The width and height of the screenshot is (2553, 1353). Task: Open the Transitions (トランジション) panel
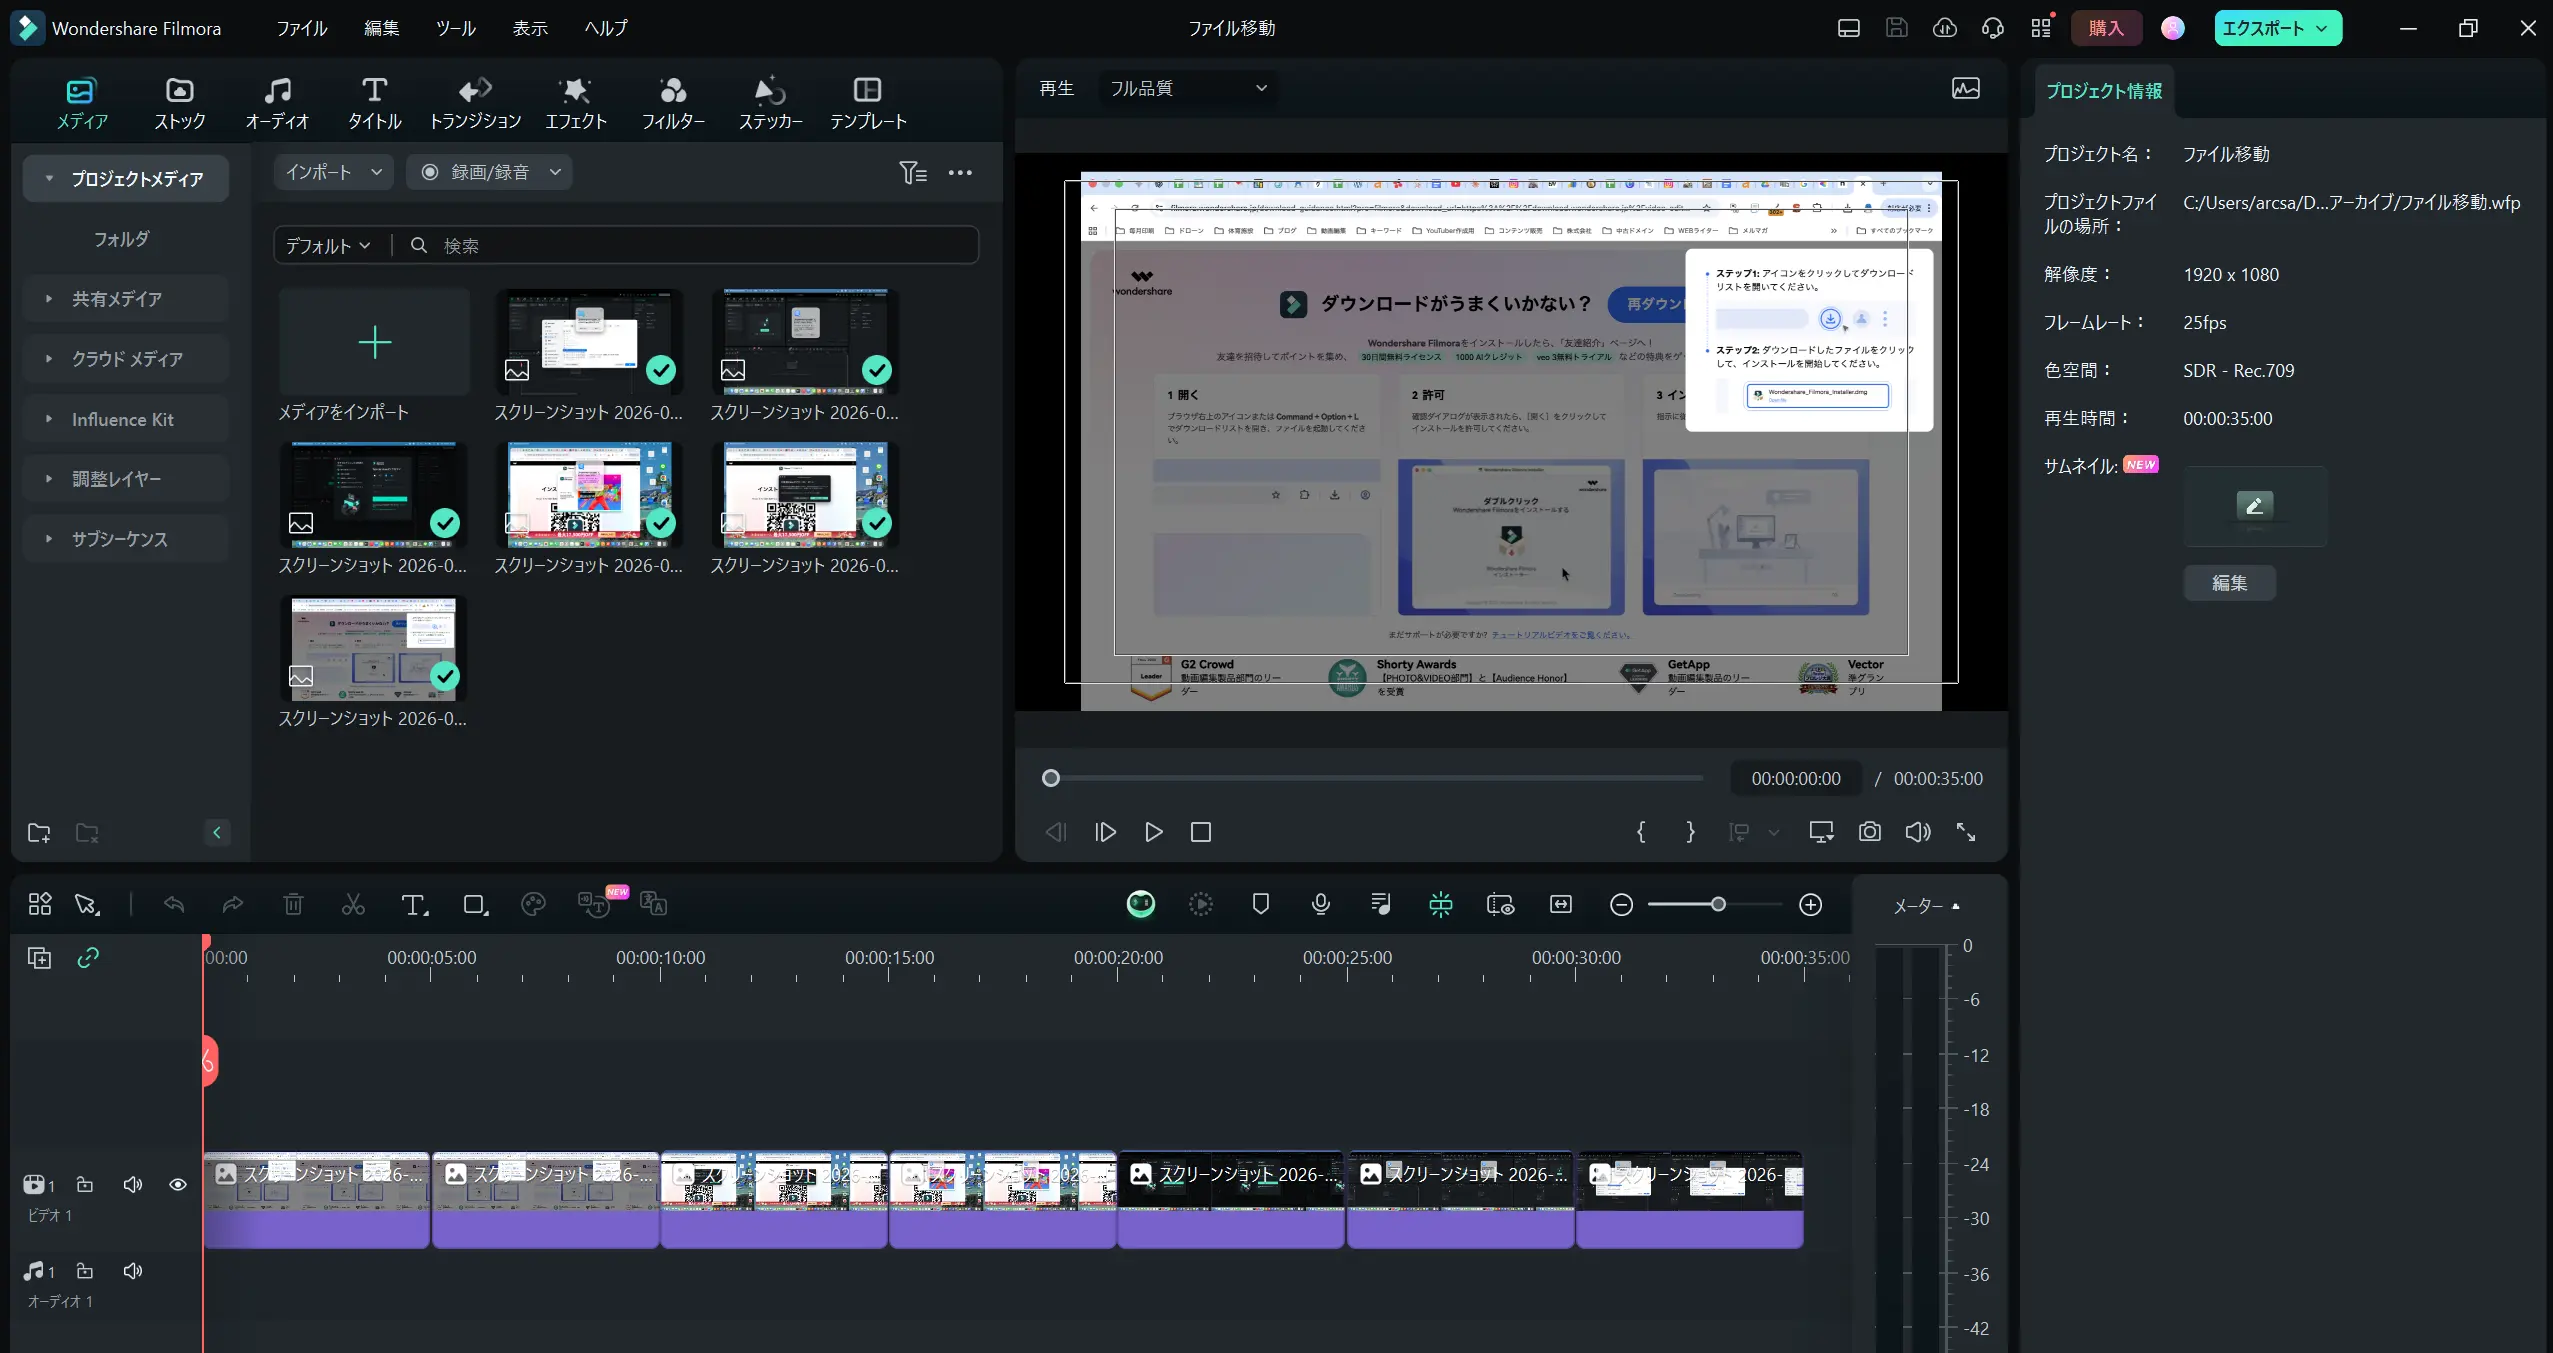(475, 103)
